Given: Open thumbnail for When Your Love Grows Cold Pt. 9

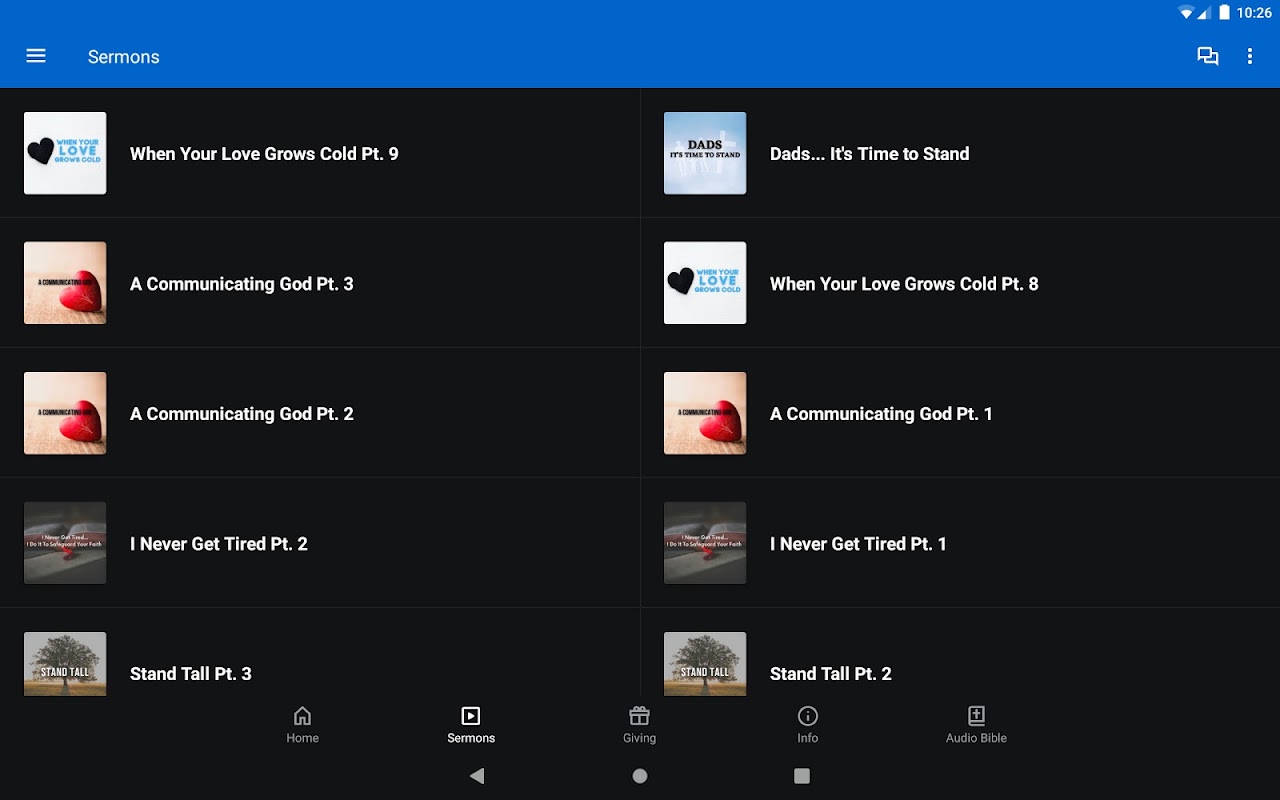Looking at the screenshot, I should (x=65, y=153).
